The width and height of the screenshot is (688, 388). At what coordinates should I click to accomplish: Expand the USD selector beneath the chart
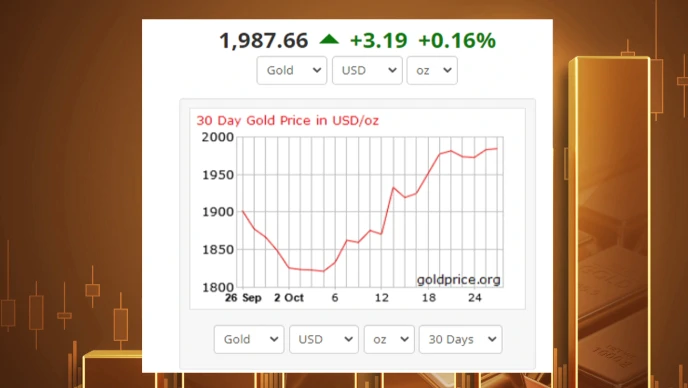[x=324, y=339]
